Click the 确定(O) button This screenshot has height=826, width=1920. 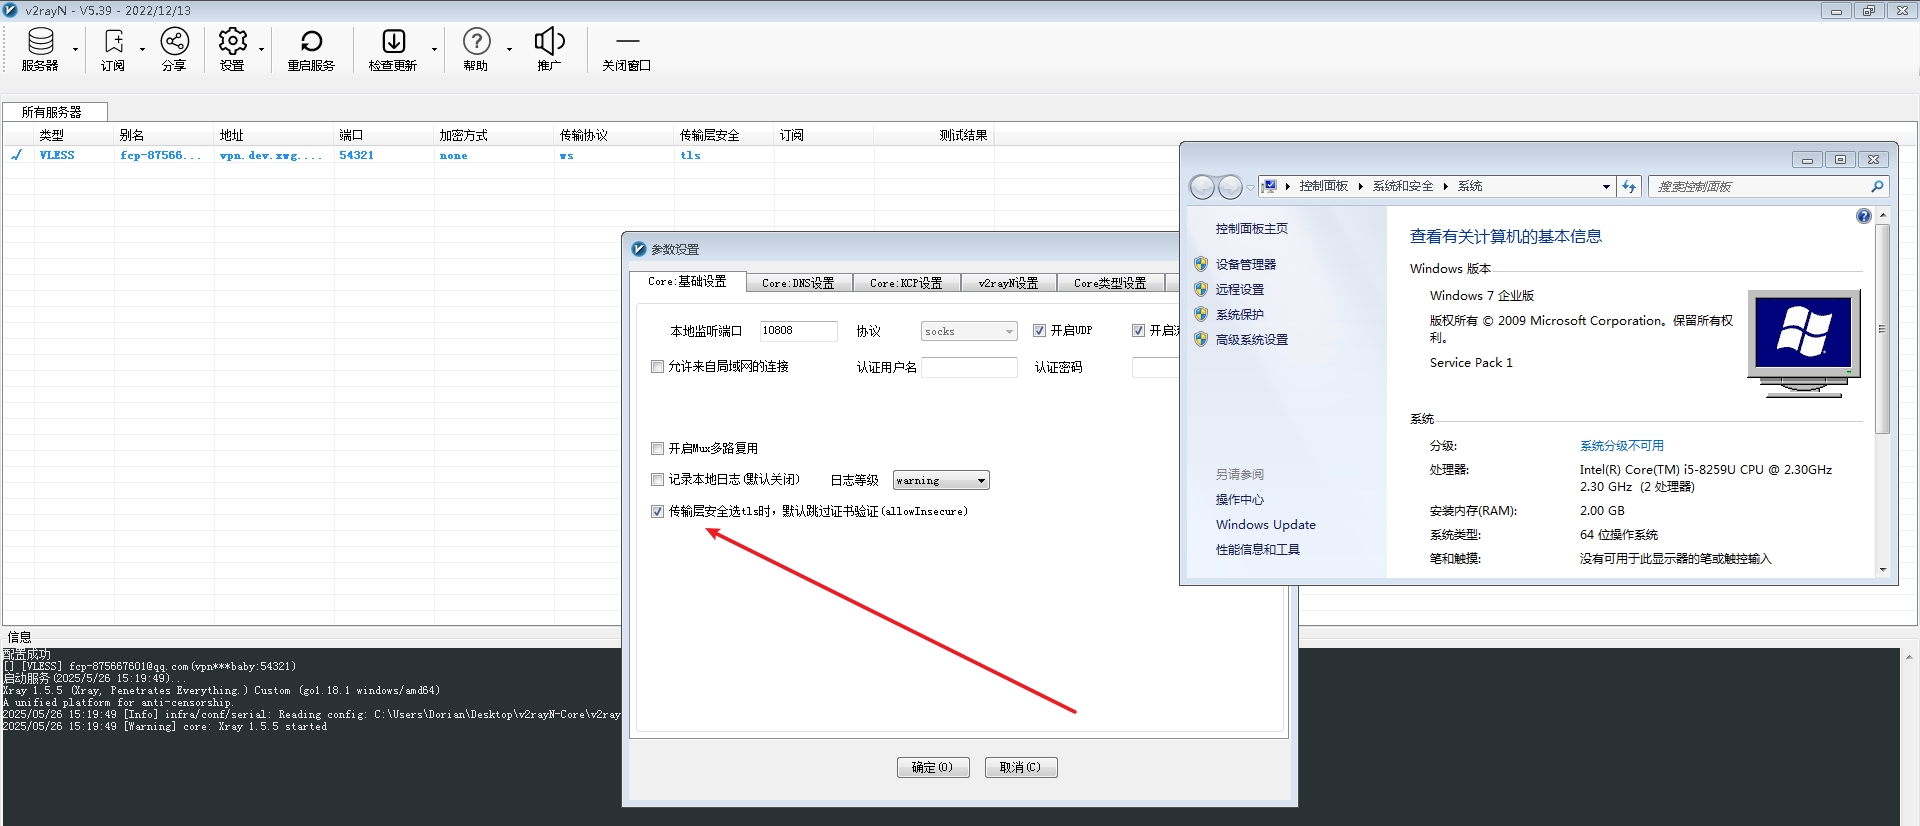point(933,767)
